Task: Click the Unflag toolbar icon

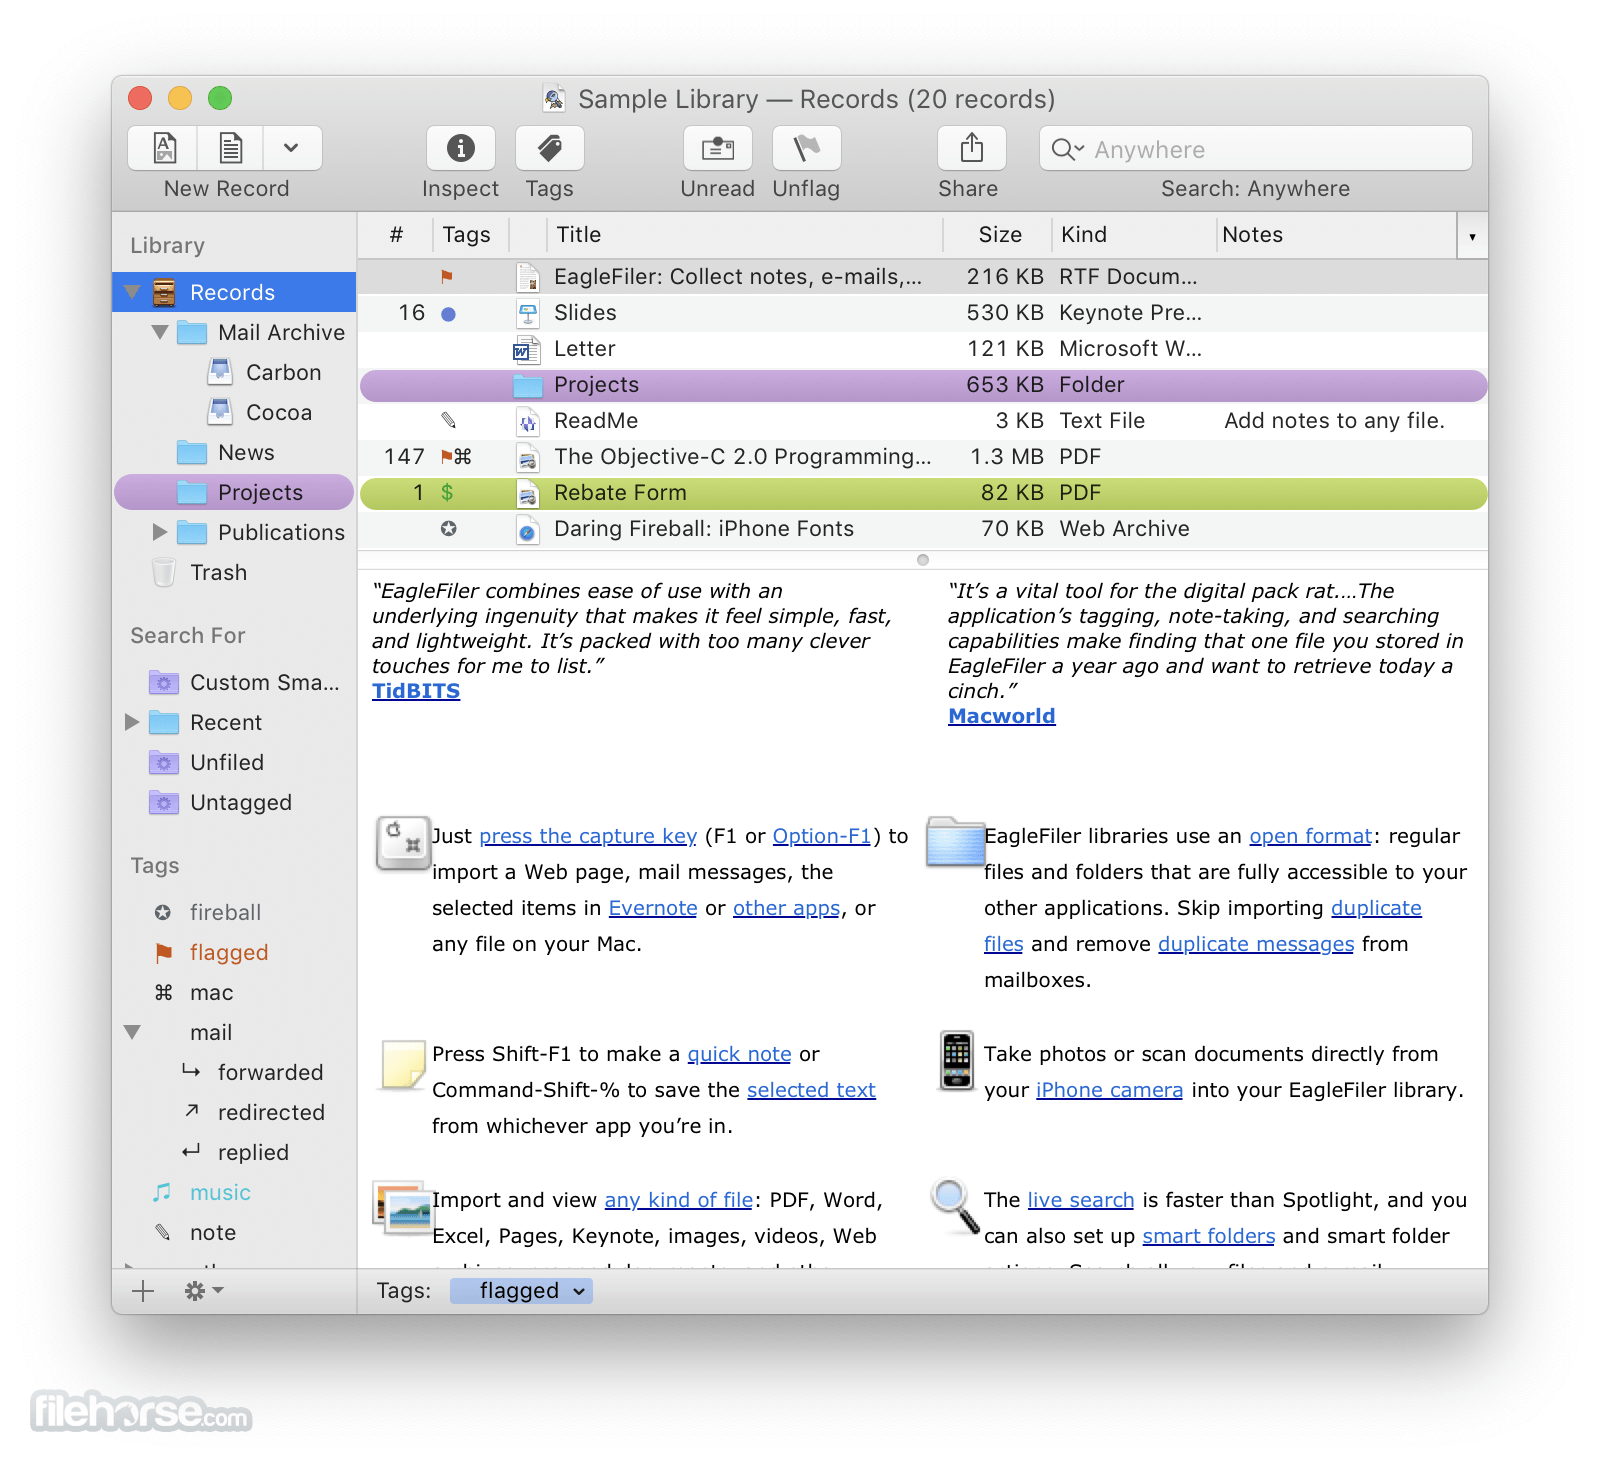Action: (x=806, y=148)
